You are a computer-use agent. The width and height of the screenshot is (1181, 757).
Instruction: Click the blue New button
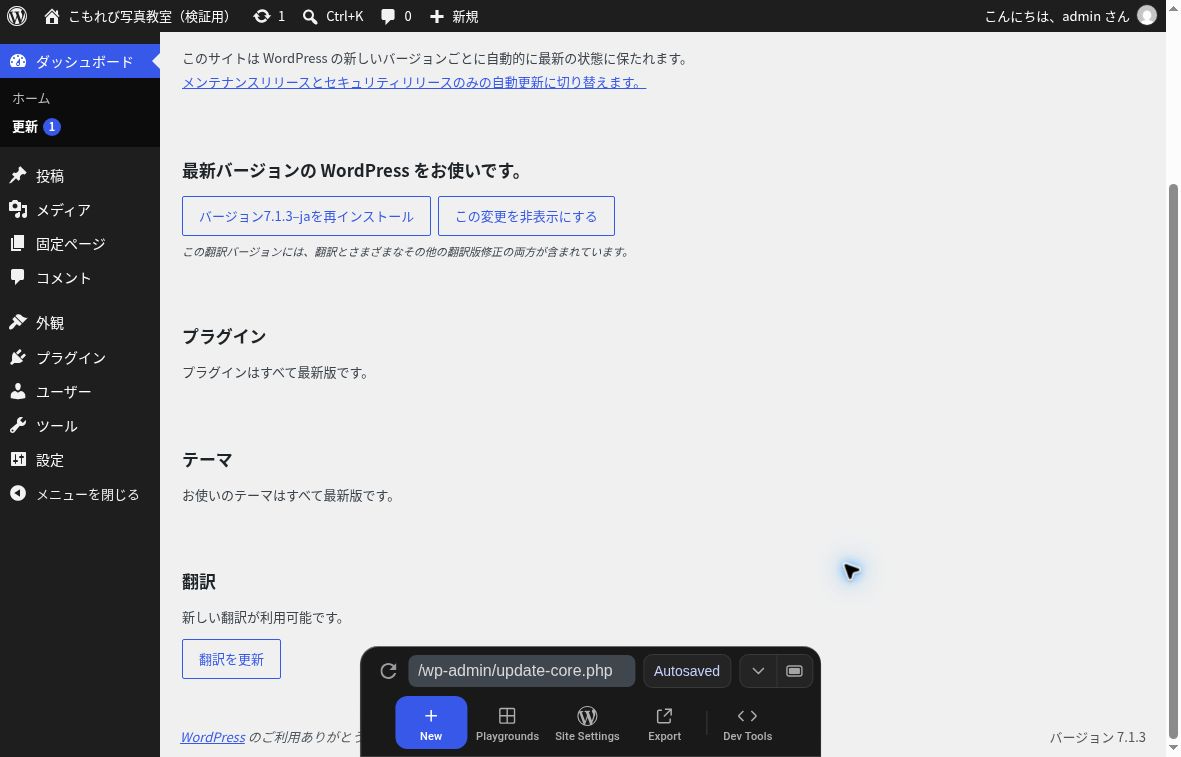click(x=431, y=722)
